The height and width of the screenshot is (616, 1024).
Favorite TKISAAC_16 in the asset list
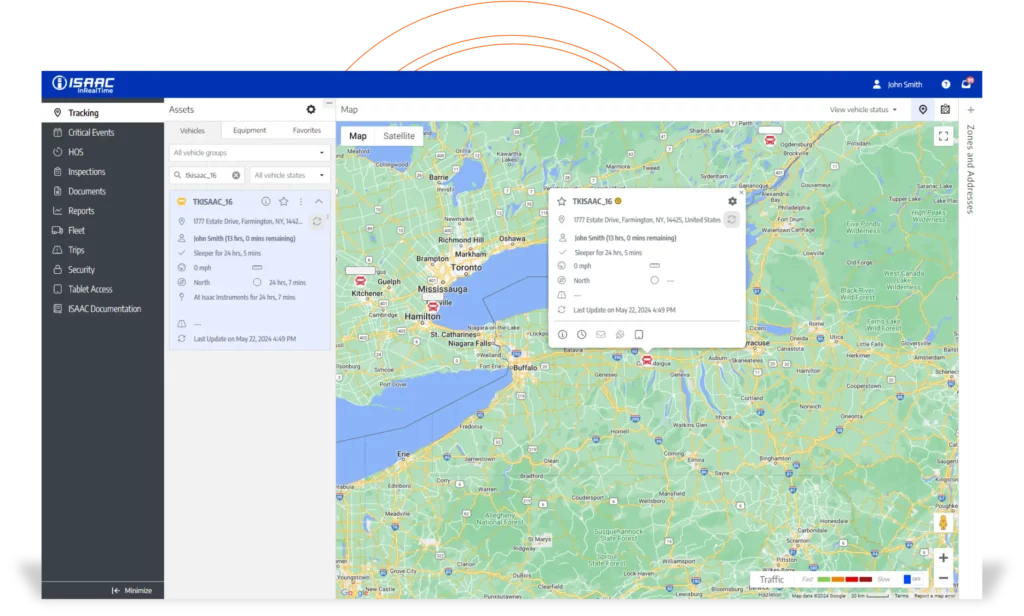tap(283, 201)
